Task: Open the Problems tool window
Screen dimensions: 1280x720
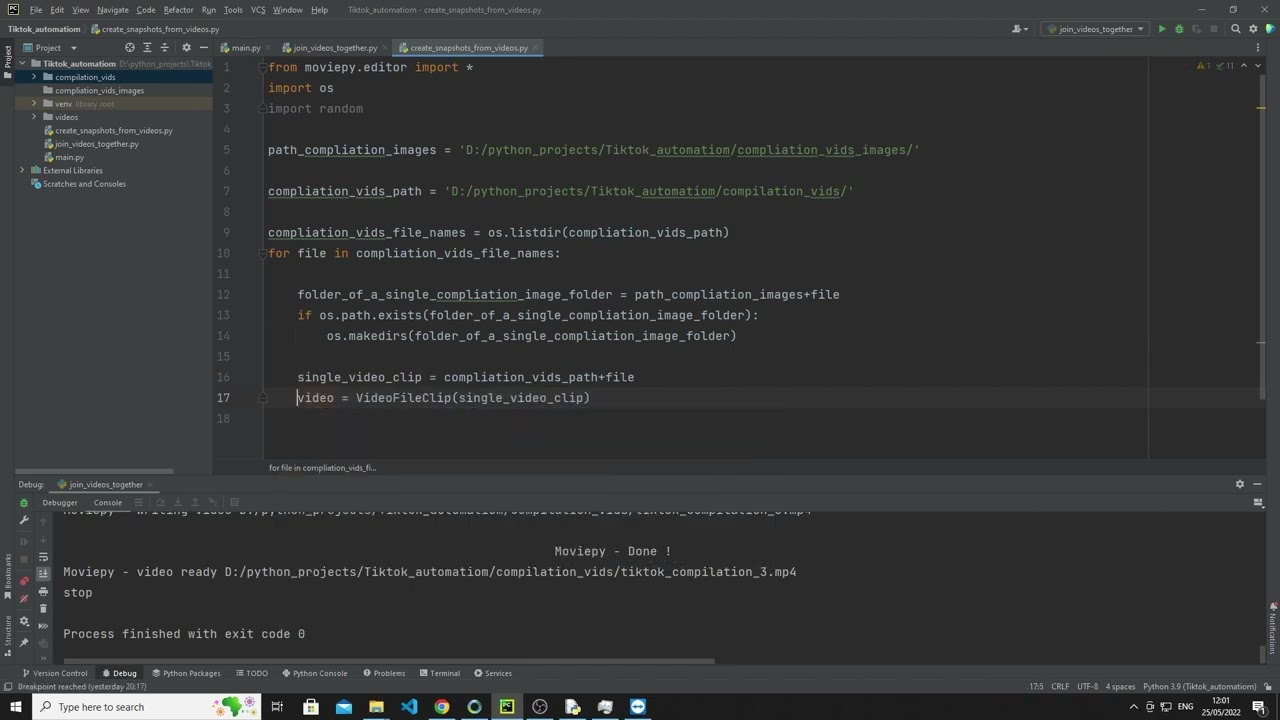Action: click(x=384, y=673)
